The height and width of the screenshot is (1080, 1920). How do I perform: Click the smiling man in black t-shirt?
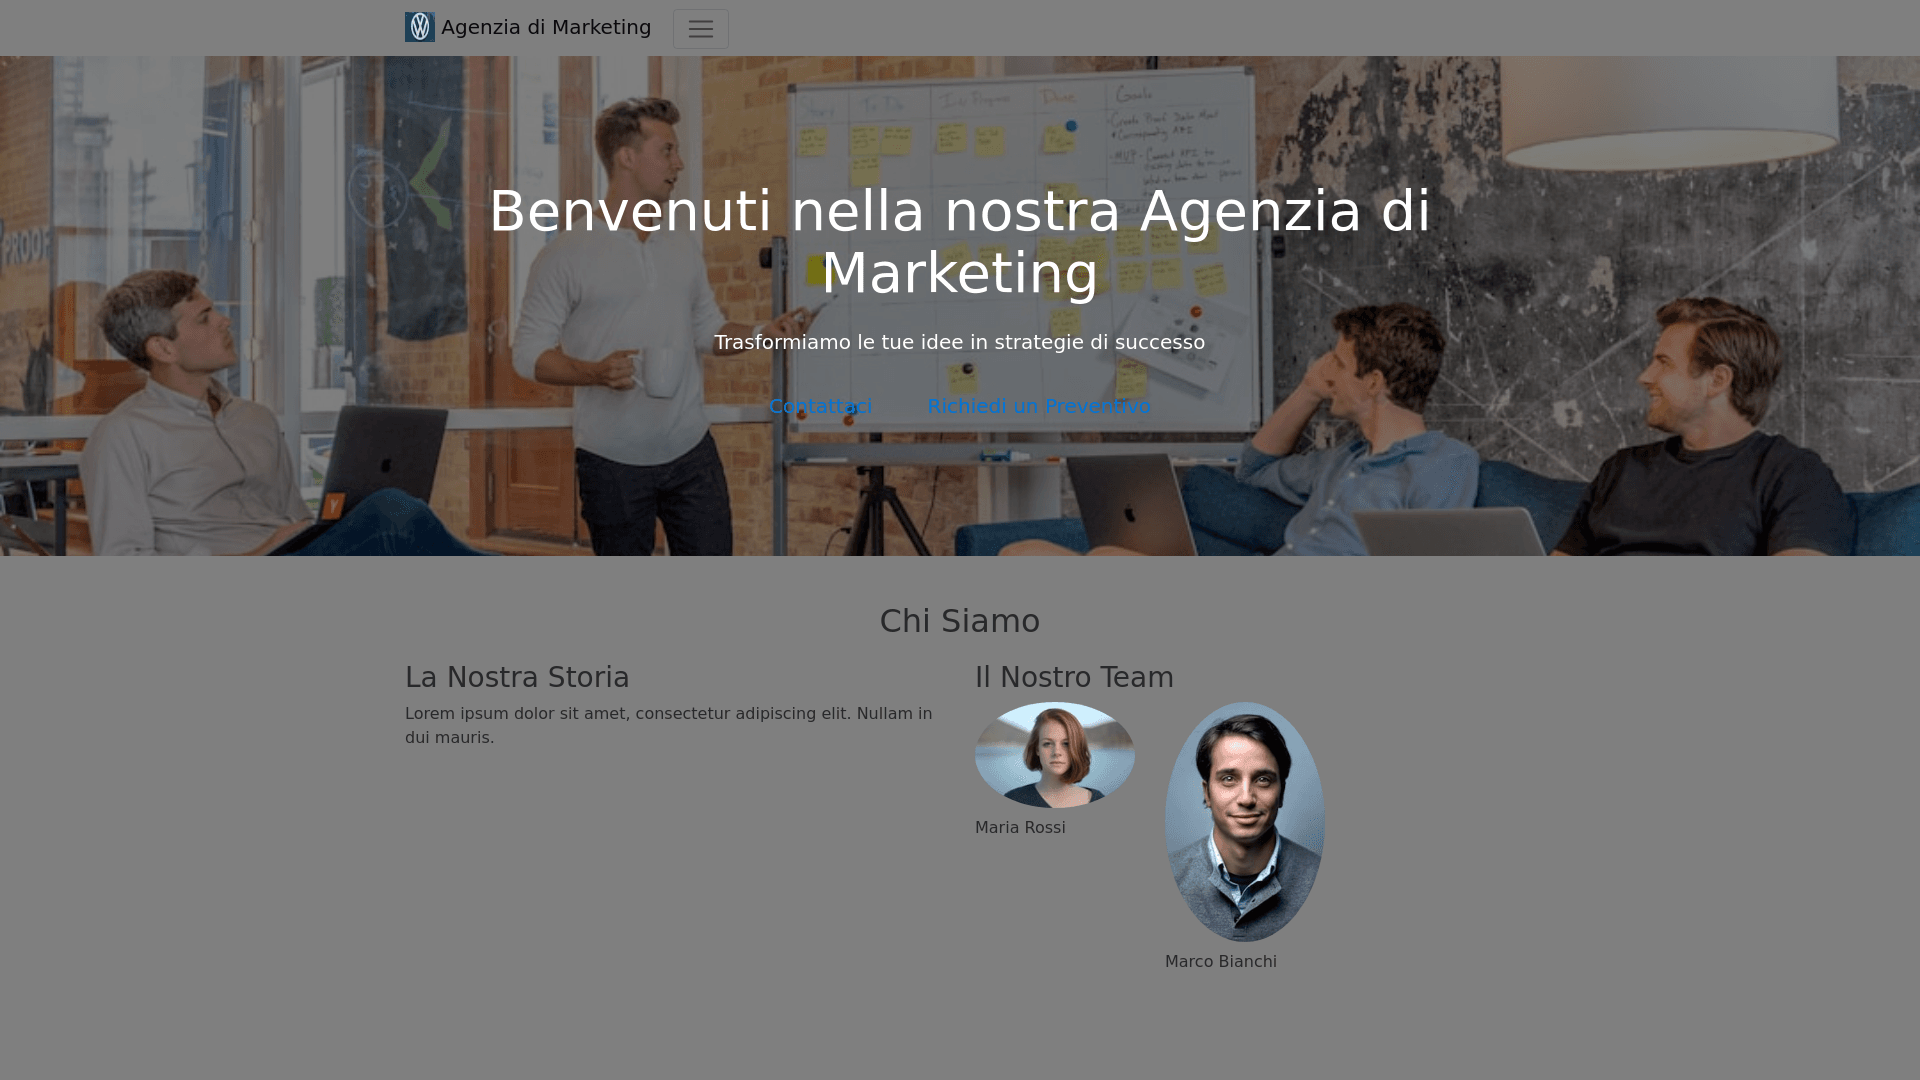[x=1720, y=420]
